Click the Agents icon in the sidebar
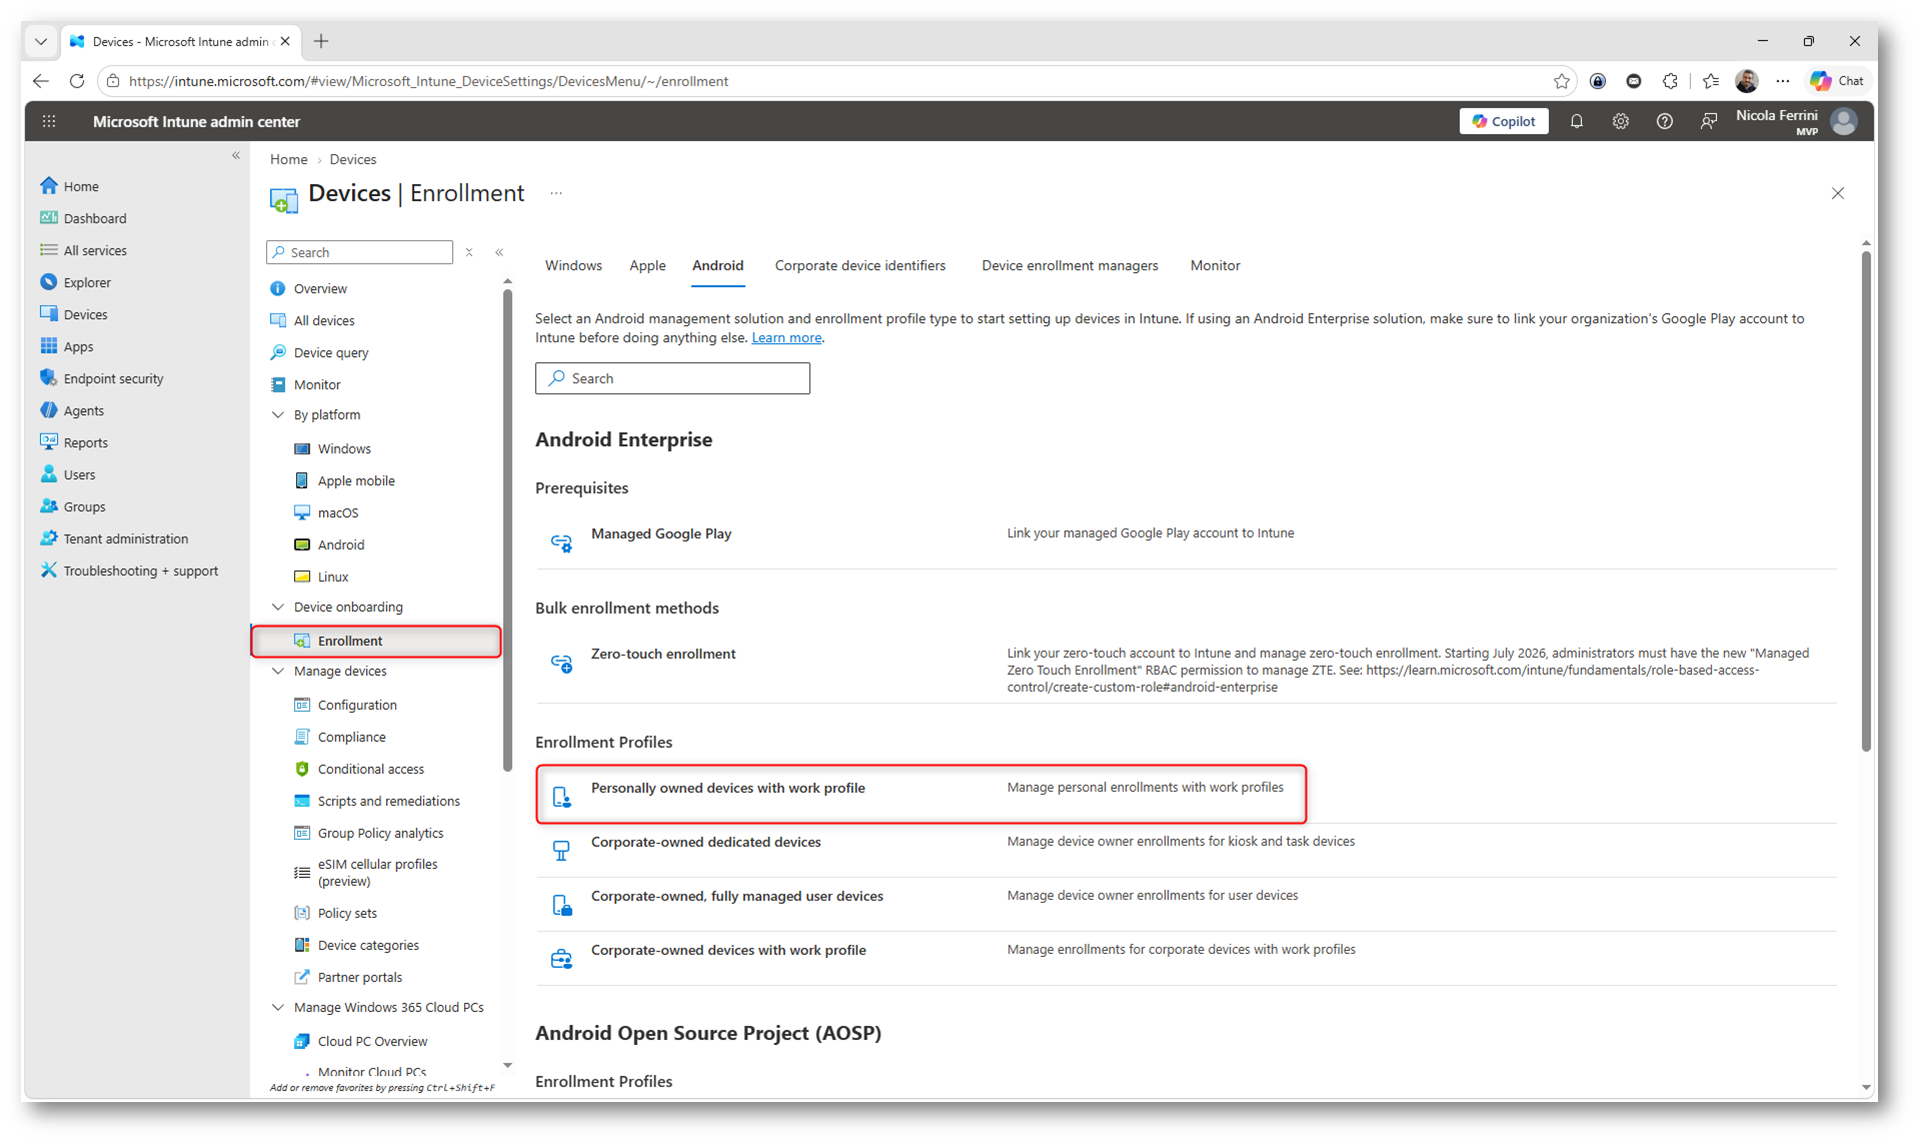The image size is (1920, 1144). click(49, 410)
